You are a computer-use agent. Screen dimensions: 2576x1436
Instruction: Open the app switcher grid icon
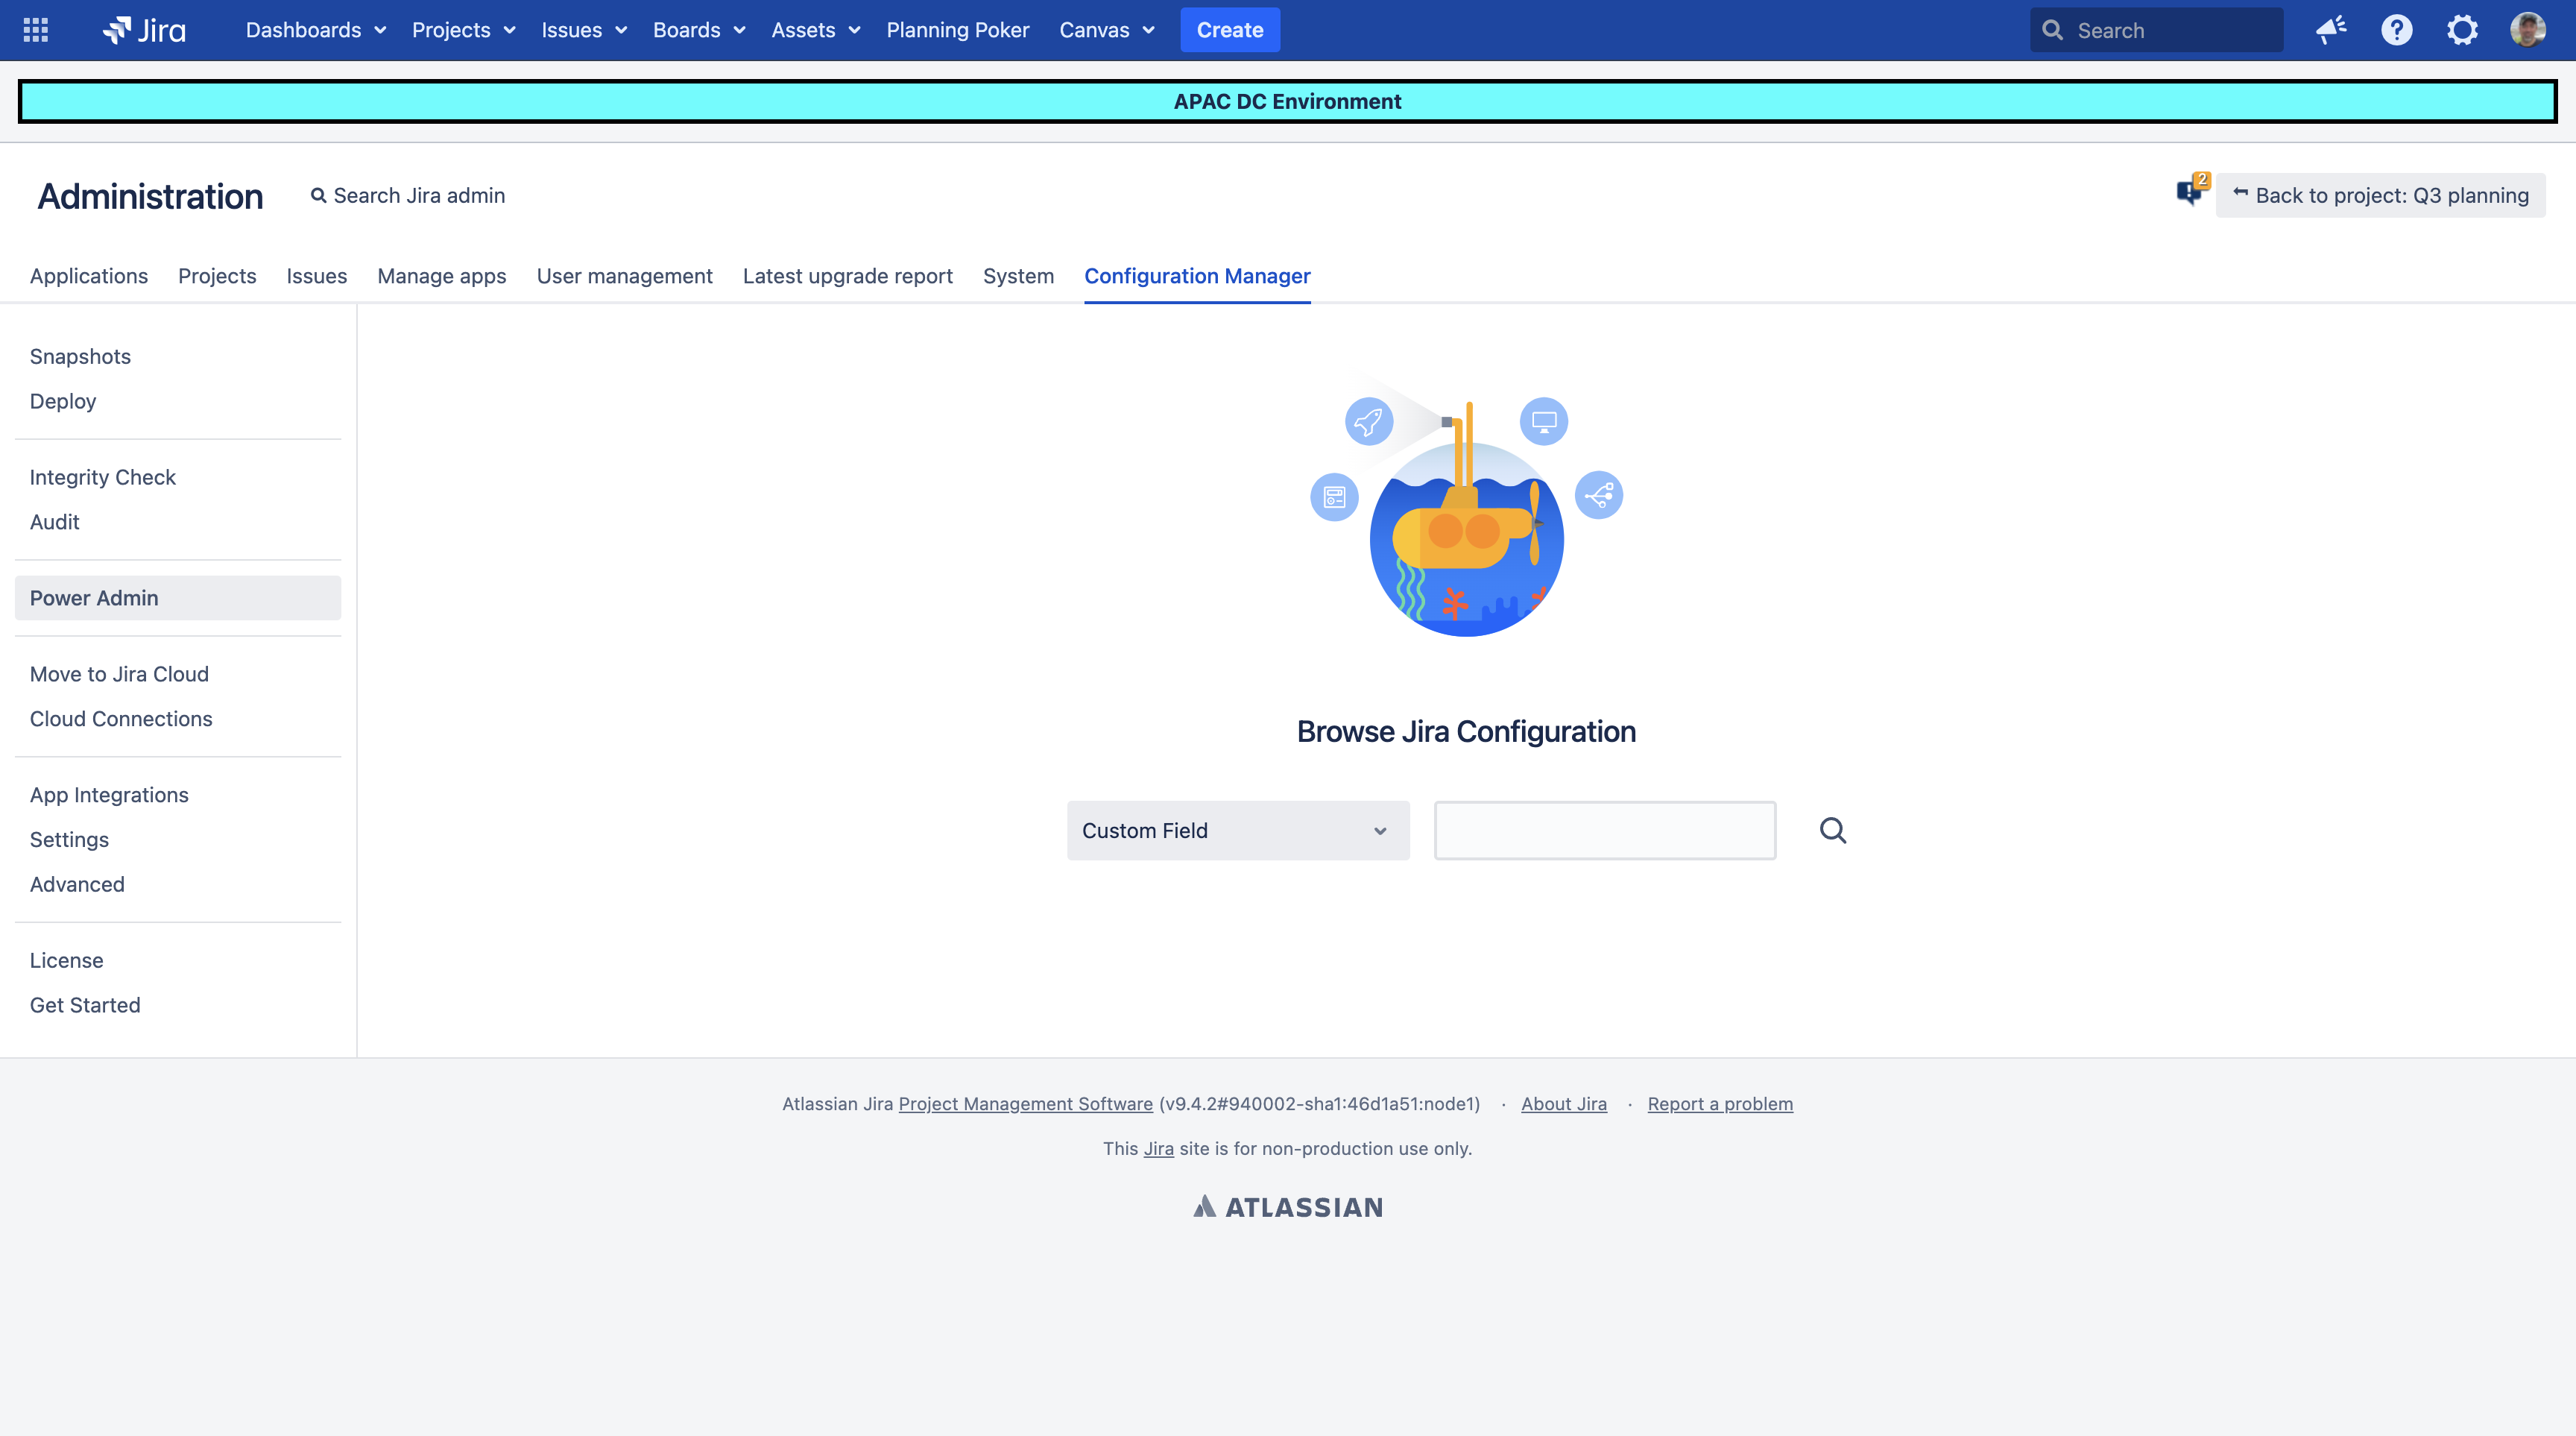36,30
